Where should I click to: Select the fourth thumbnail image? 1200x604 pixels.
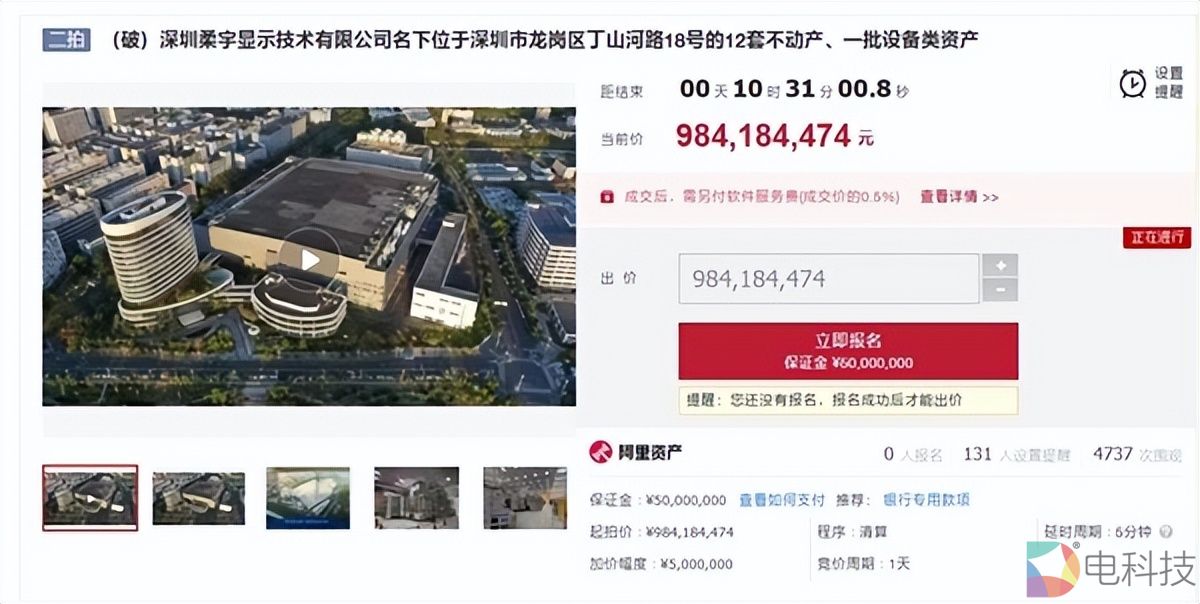pyautogui.click(x=416, y=498)
